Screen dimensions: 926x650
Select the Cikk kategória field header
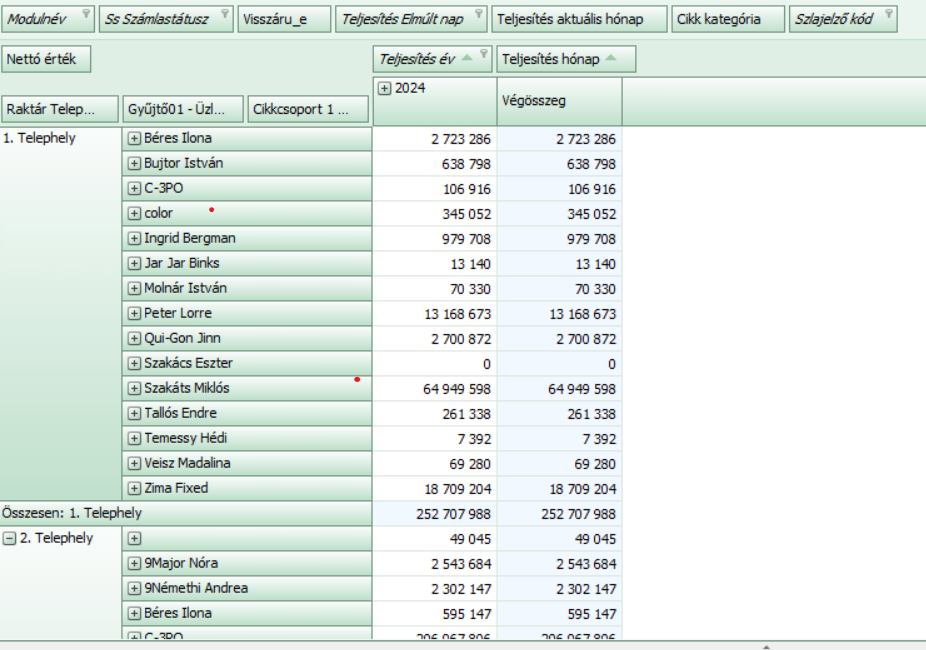pyautogui.click(x=717, y=19)
